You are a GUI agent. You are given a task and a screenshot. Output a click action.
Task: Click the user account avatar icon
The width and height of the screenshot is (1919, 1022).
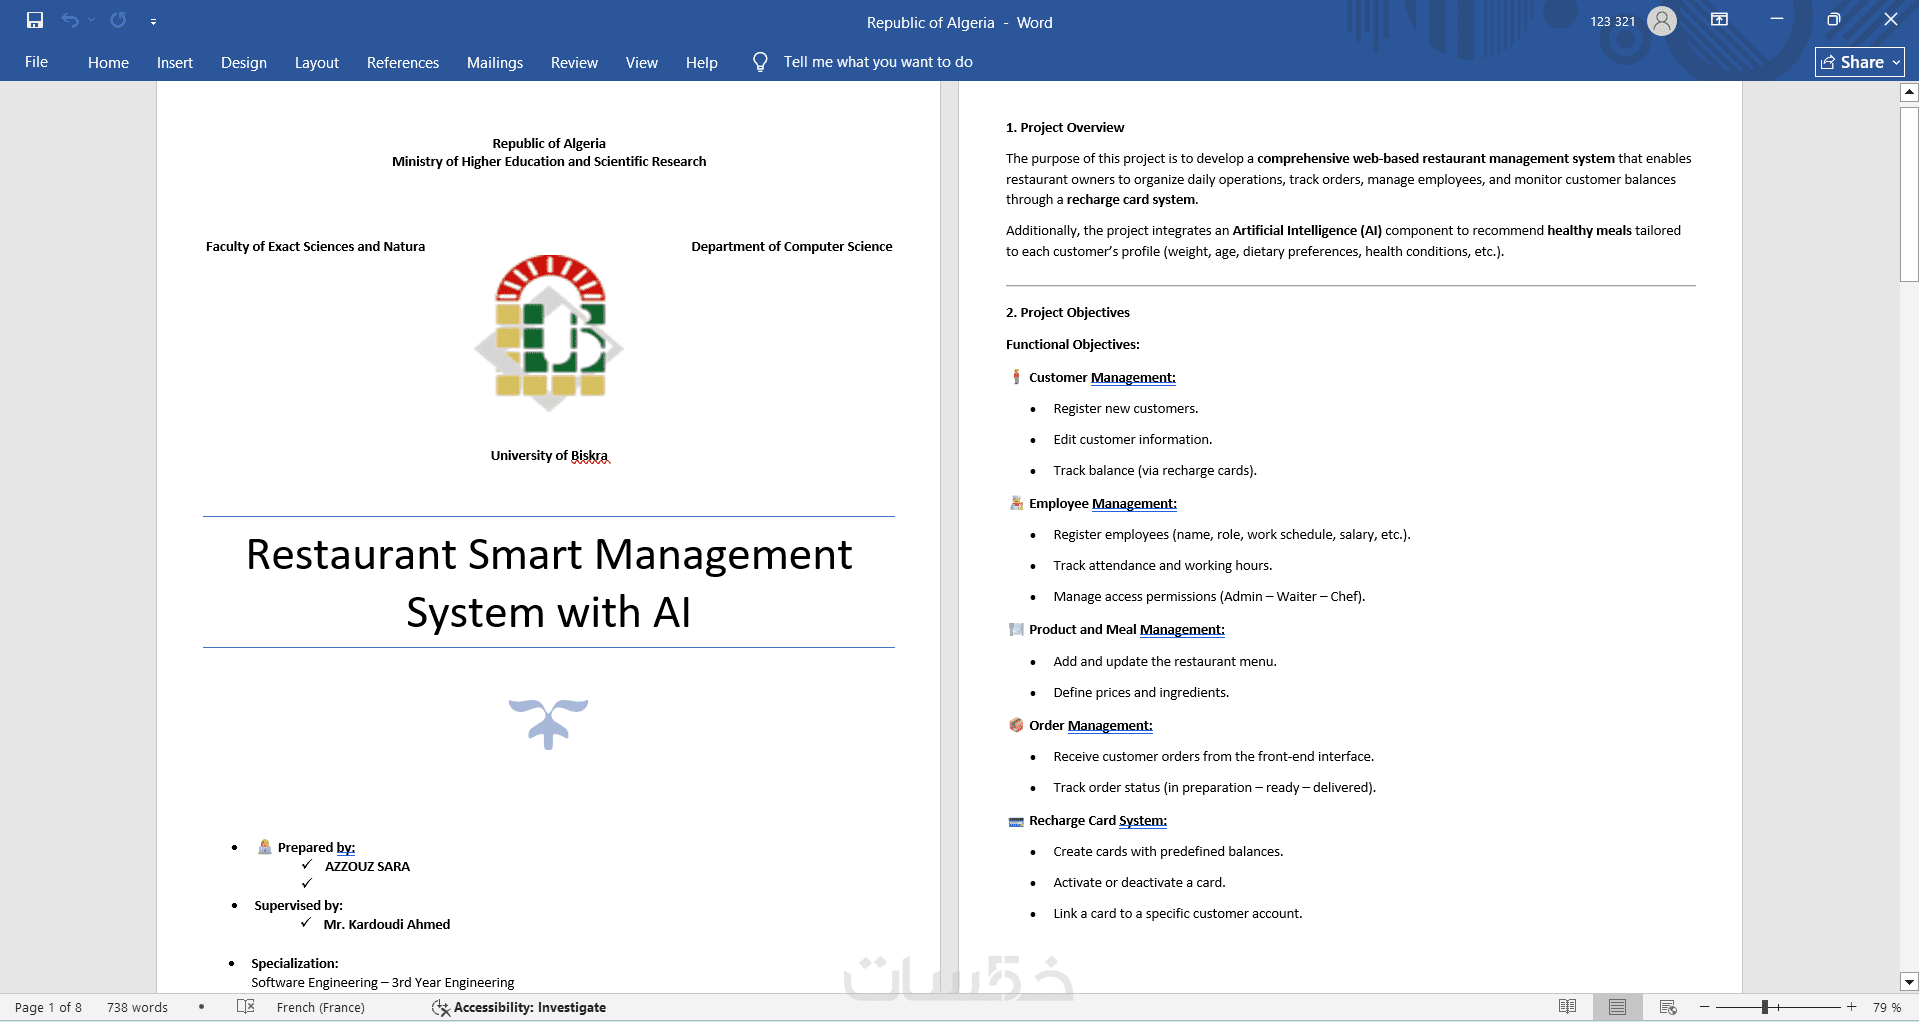[1662, 21]
